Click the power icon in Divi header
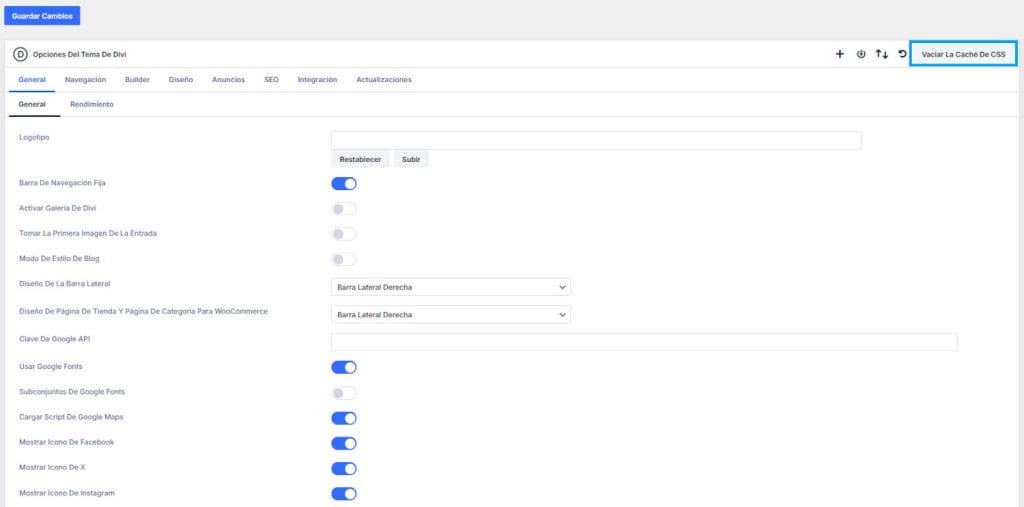The width and height of the screenshot is (1024, 507). click(x=861, y=54)
